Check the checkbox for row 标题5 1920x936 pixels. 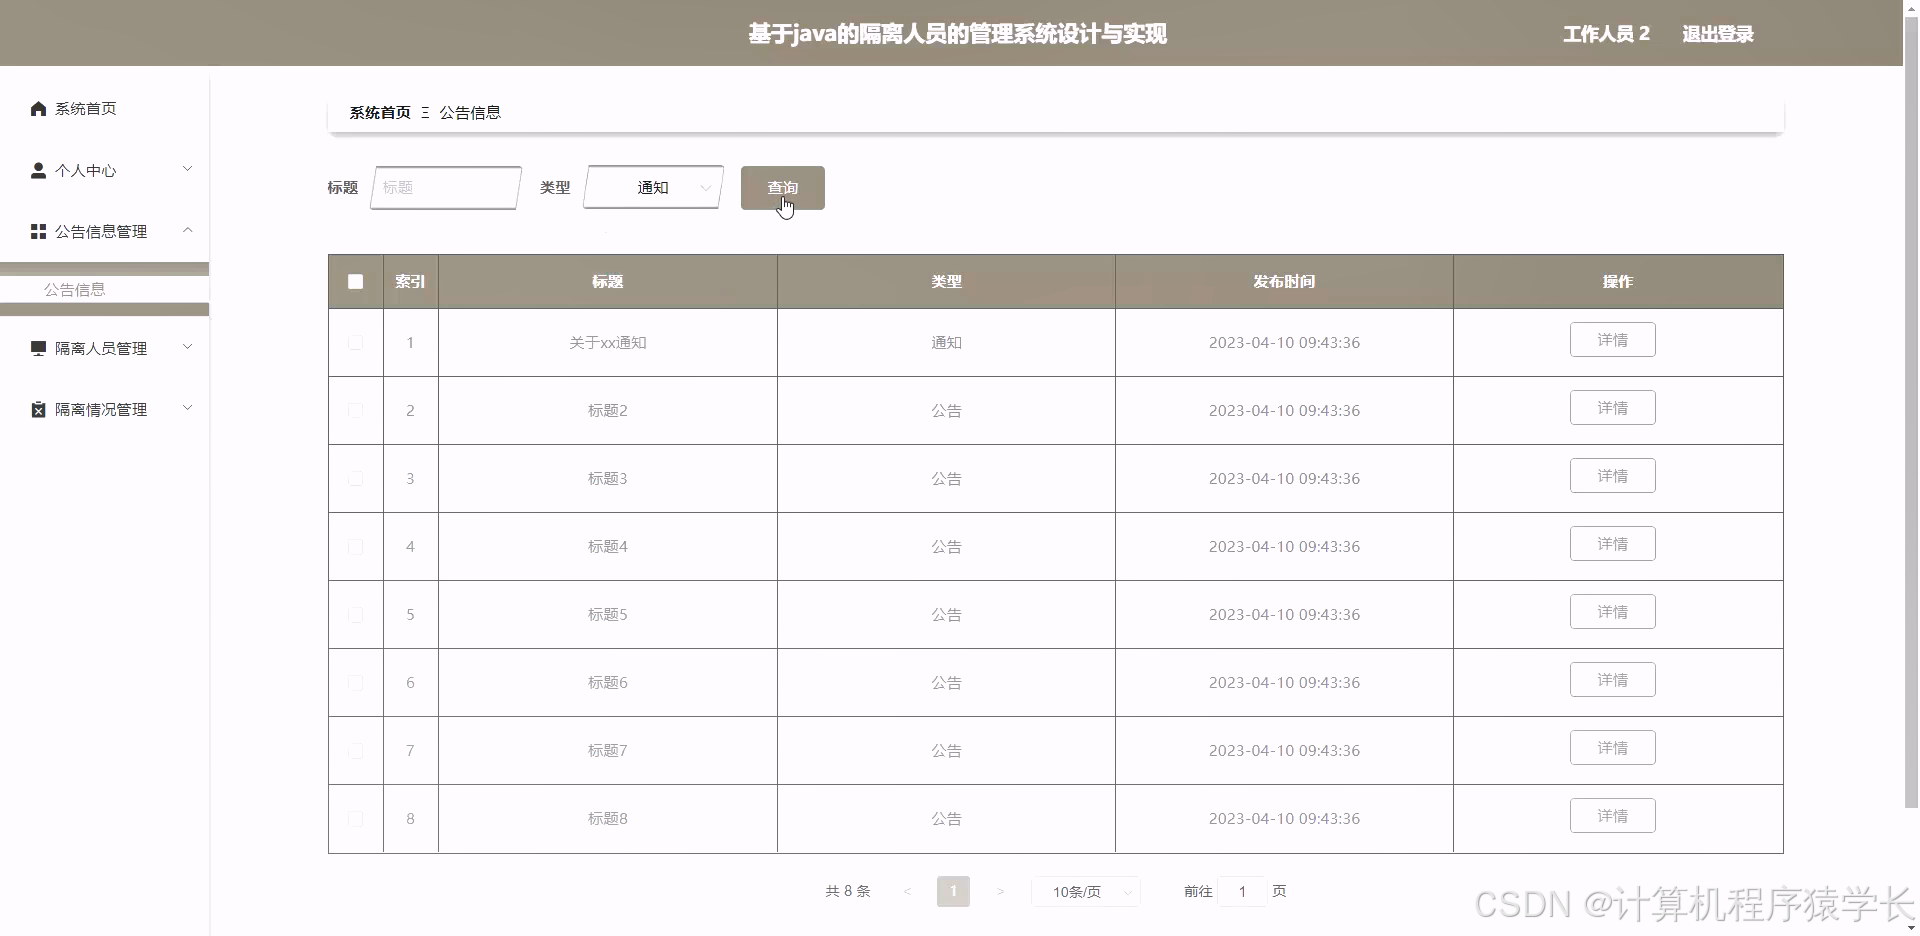(x=355, y=614)
